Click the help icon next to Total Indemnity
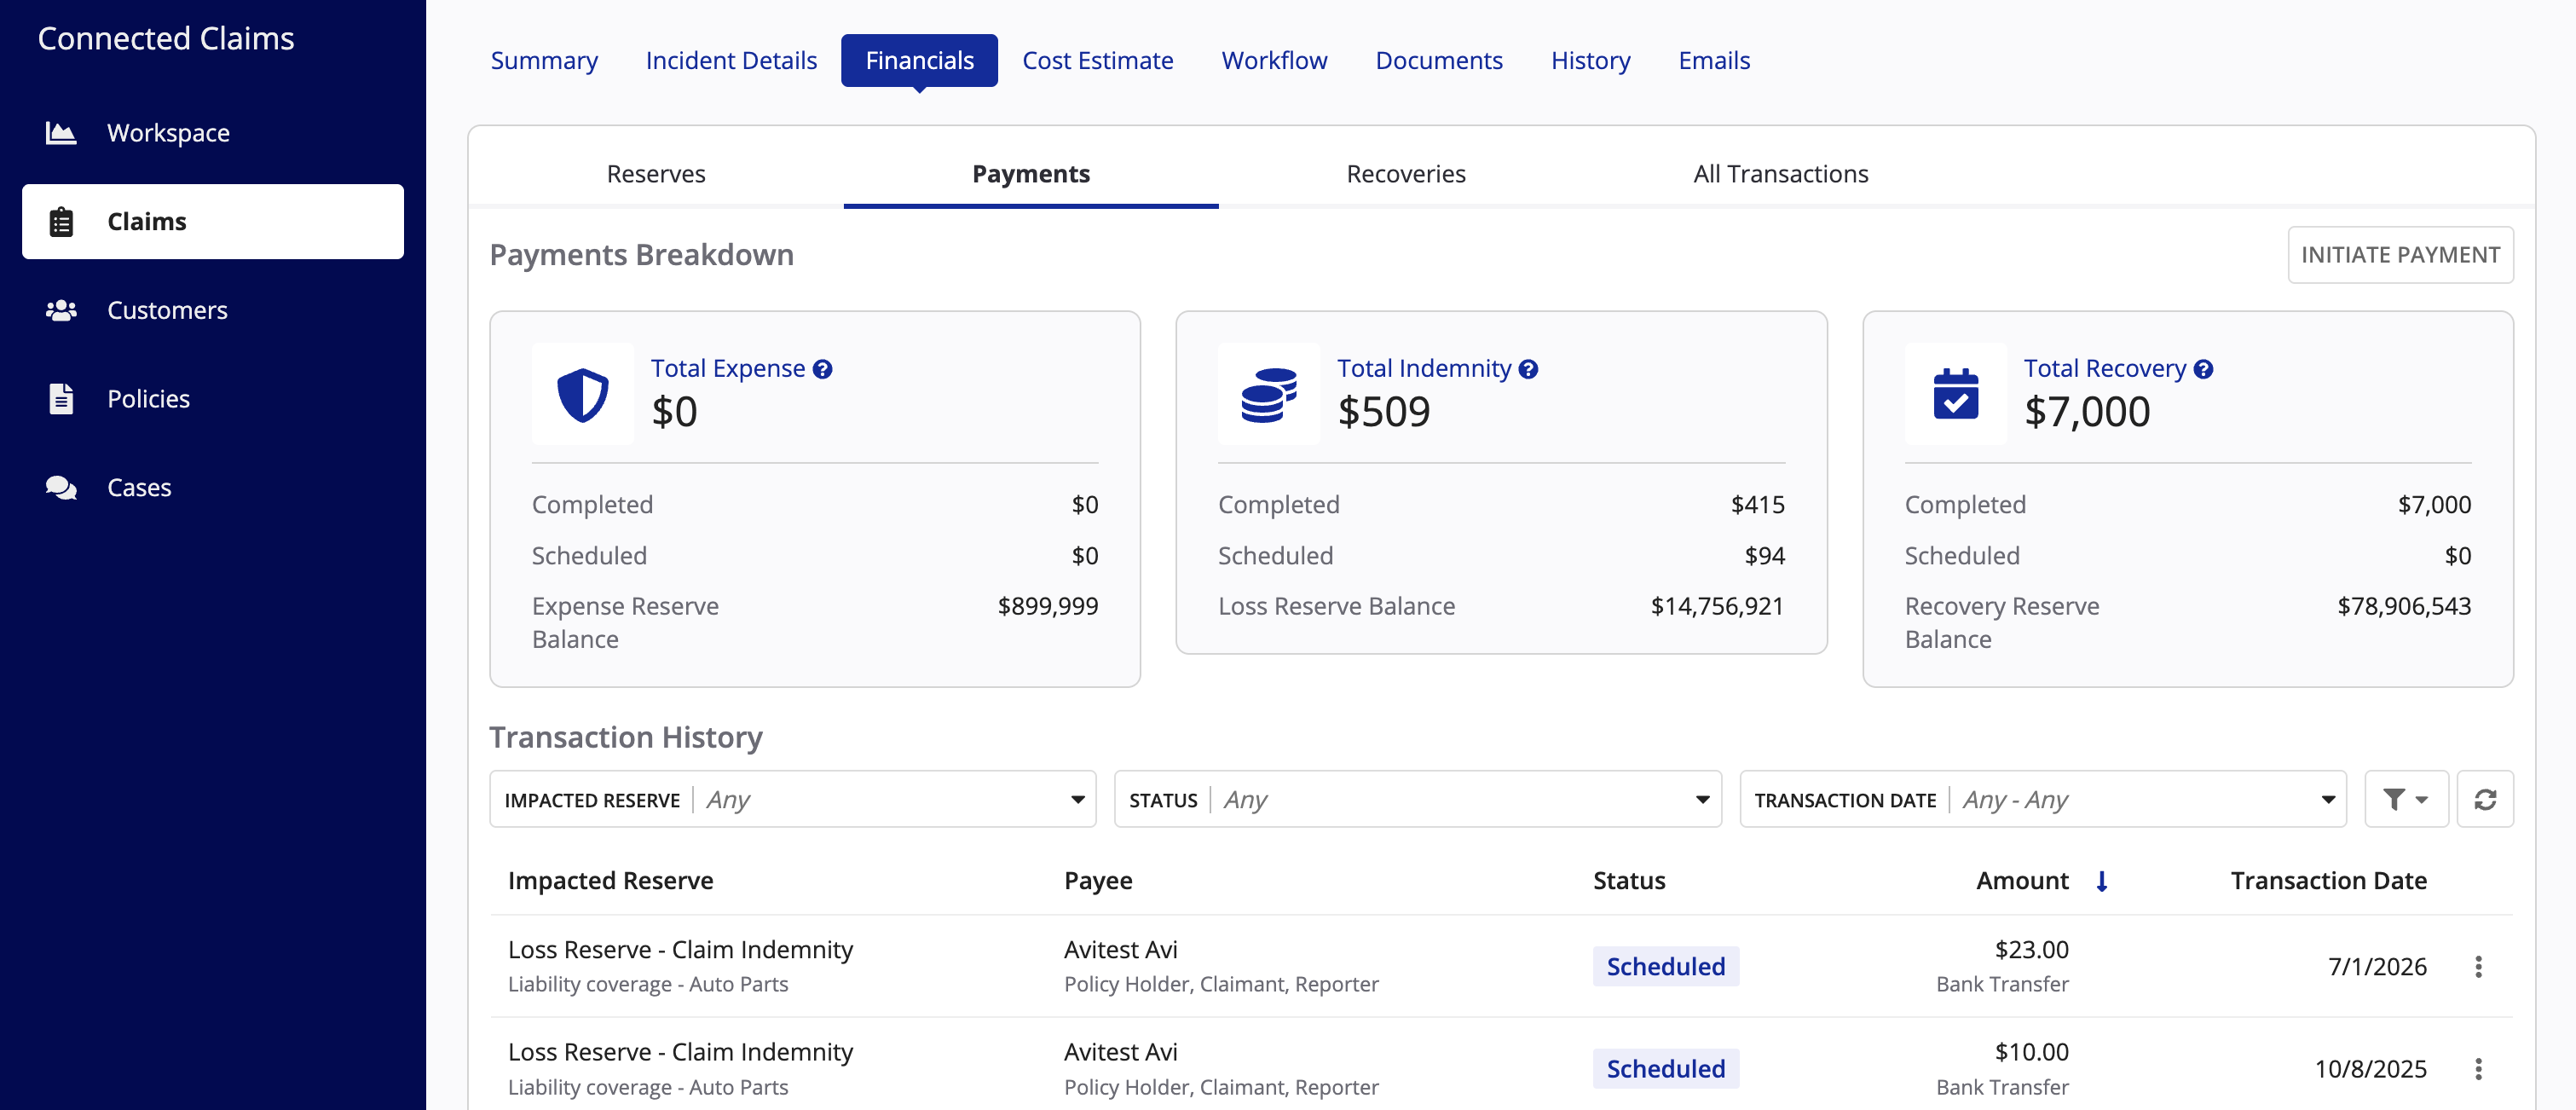This screenshot has width=2576, height=1110. tap(1527, 369)
